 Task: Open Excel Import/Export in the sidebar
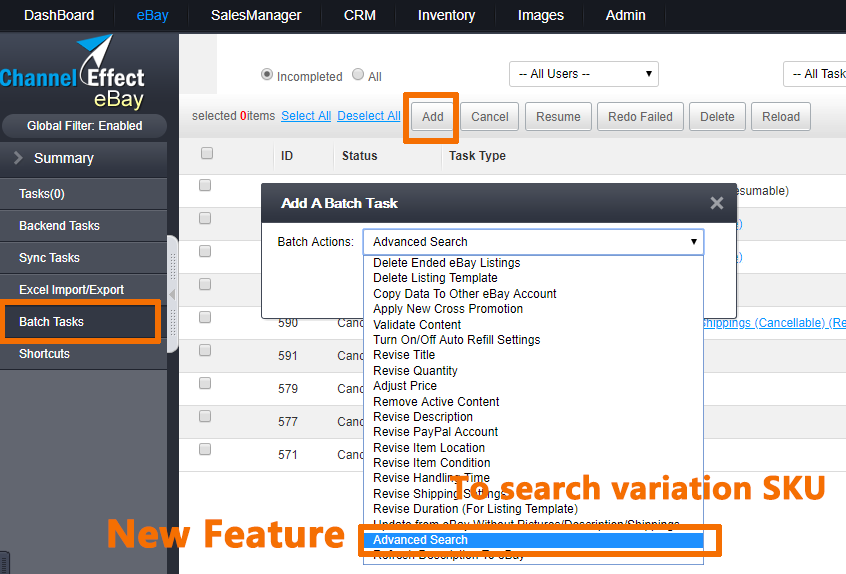(x=84, y=290)
